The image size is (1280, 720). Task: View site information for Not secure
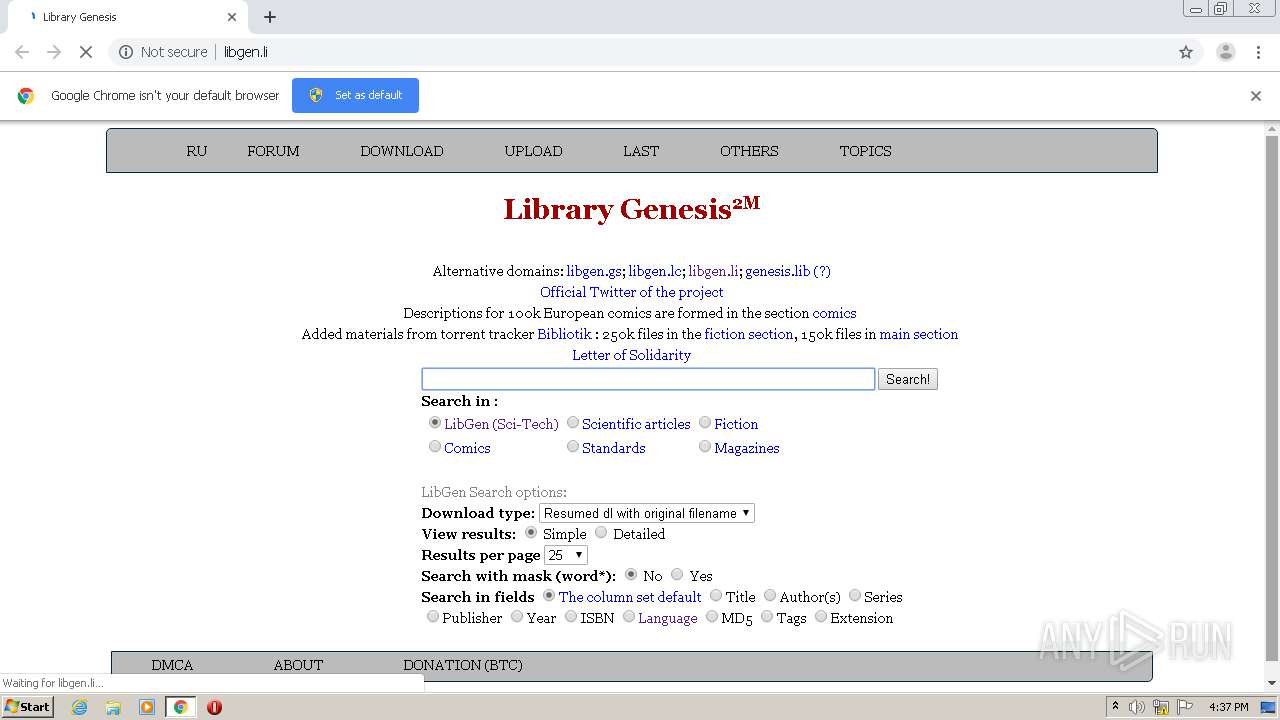pyautogui.click(x=163, y=52)
